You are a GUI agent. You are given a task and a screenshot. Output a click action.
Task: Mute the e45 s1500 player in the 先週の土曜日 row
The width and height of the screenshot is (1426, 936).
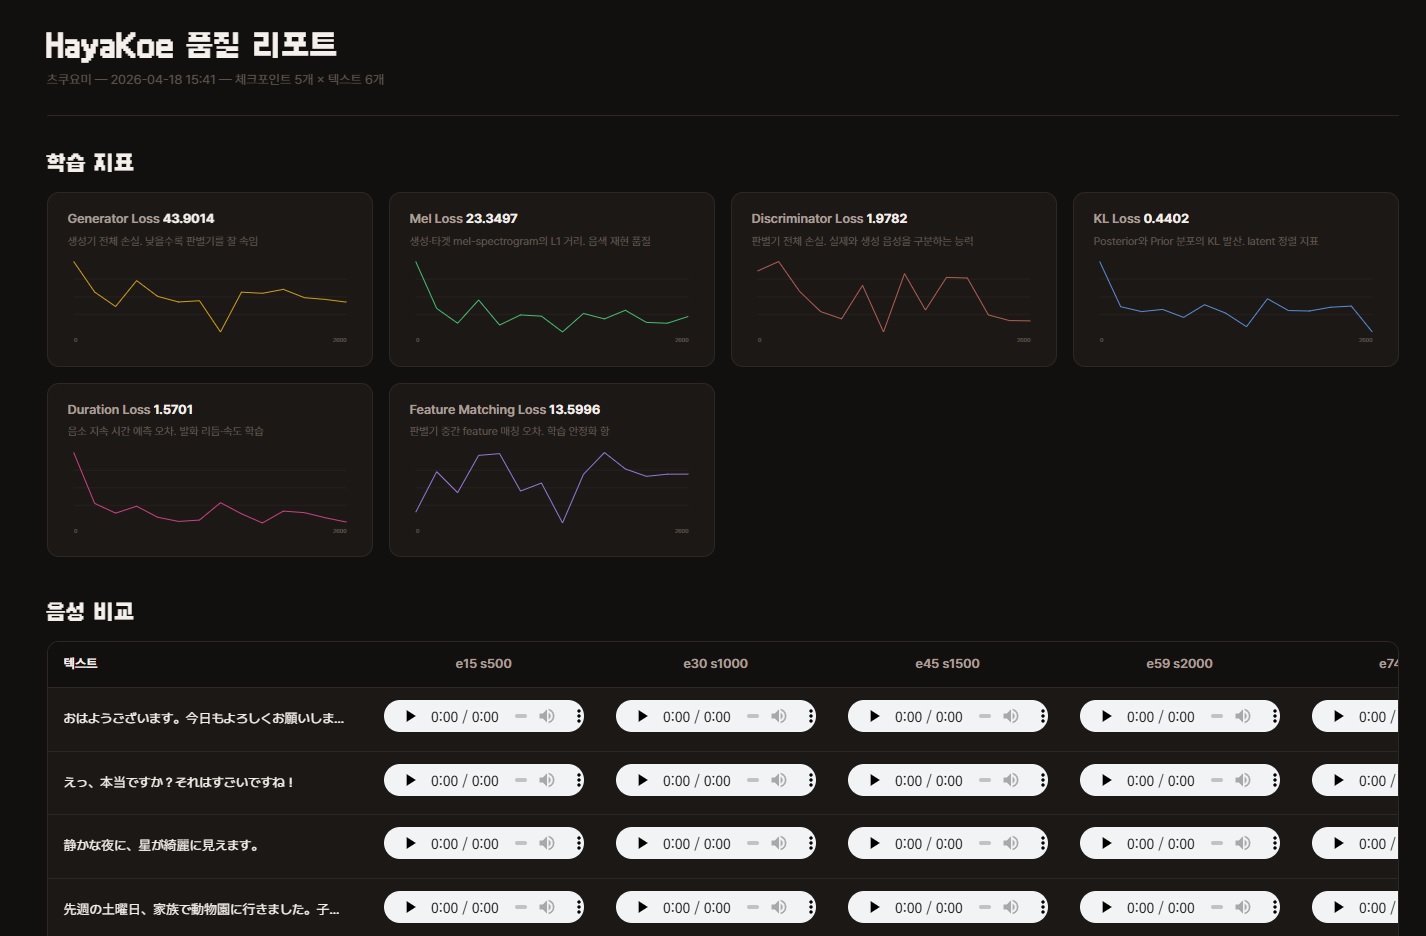pyautogui.click(x=1011, y=907)
